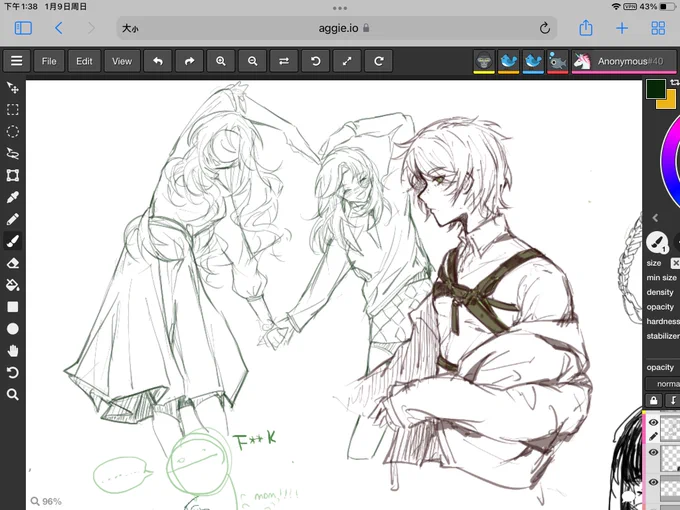
Task: Select the paint bucket fill tool
Action: [x=13, y=285]
